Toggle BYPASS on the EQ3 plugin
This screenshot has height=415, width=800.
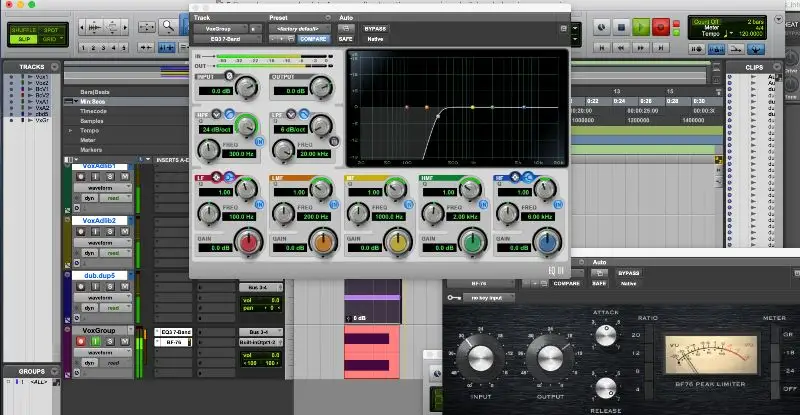click(377, 28)
